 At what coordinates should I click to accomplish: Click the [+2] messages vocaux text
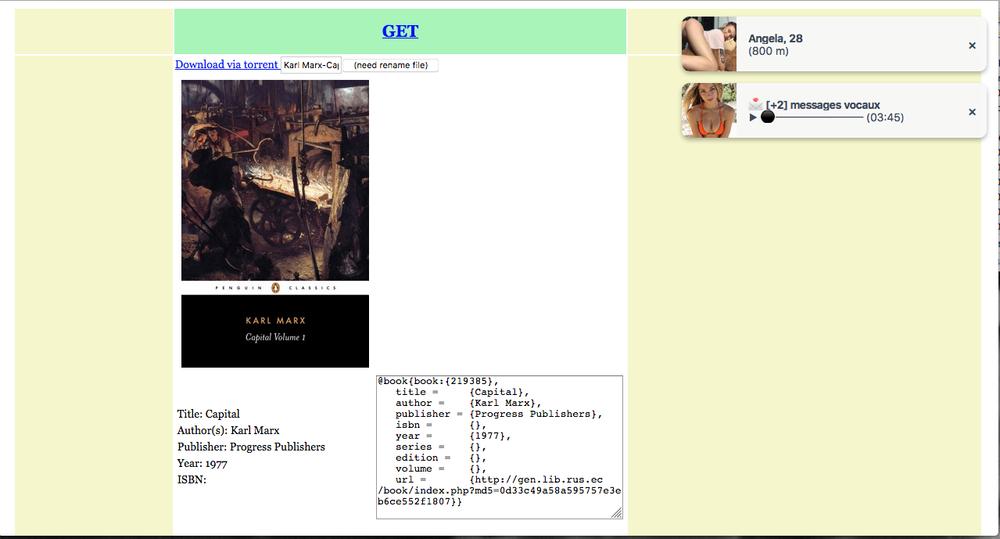(823, 105)
